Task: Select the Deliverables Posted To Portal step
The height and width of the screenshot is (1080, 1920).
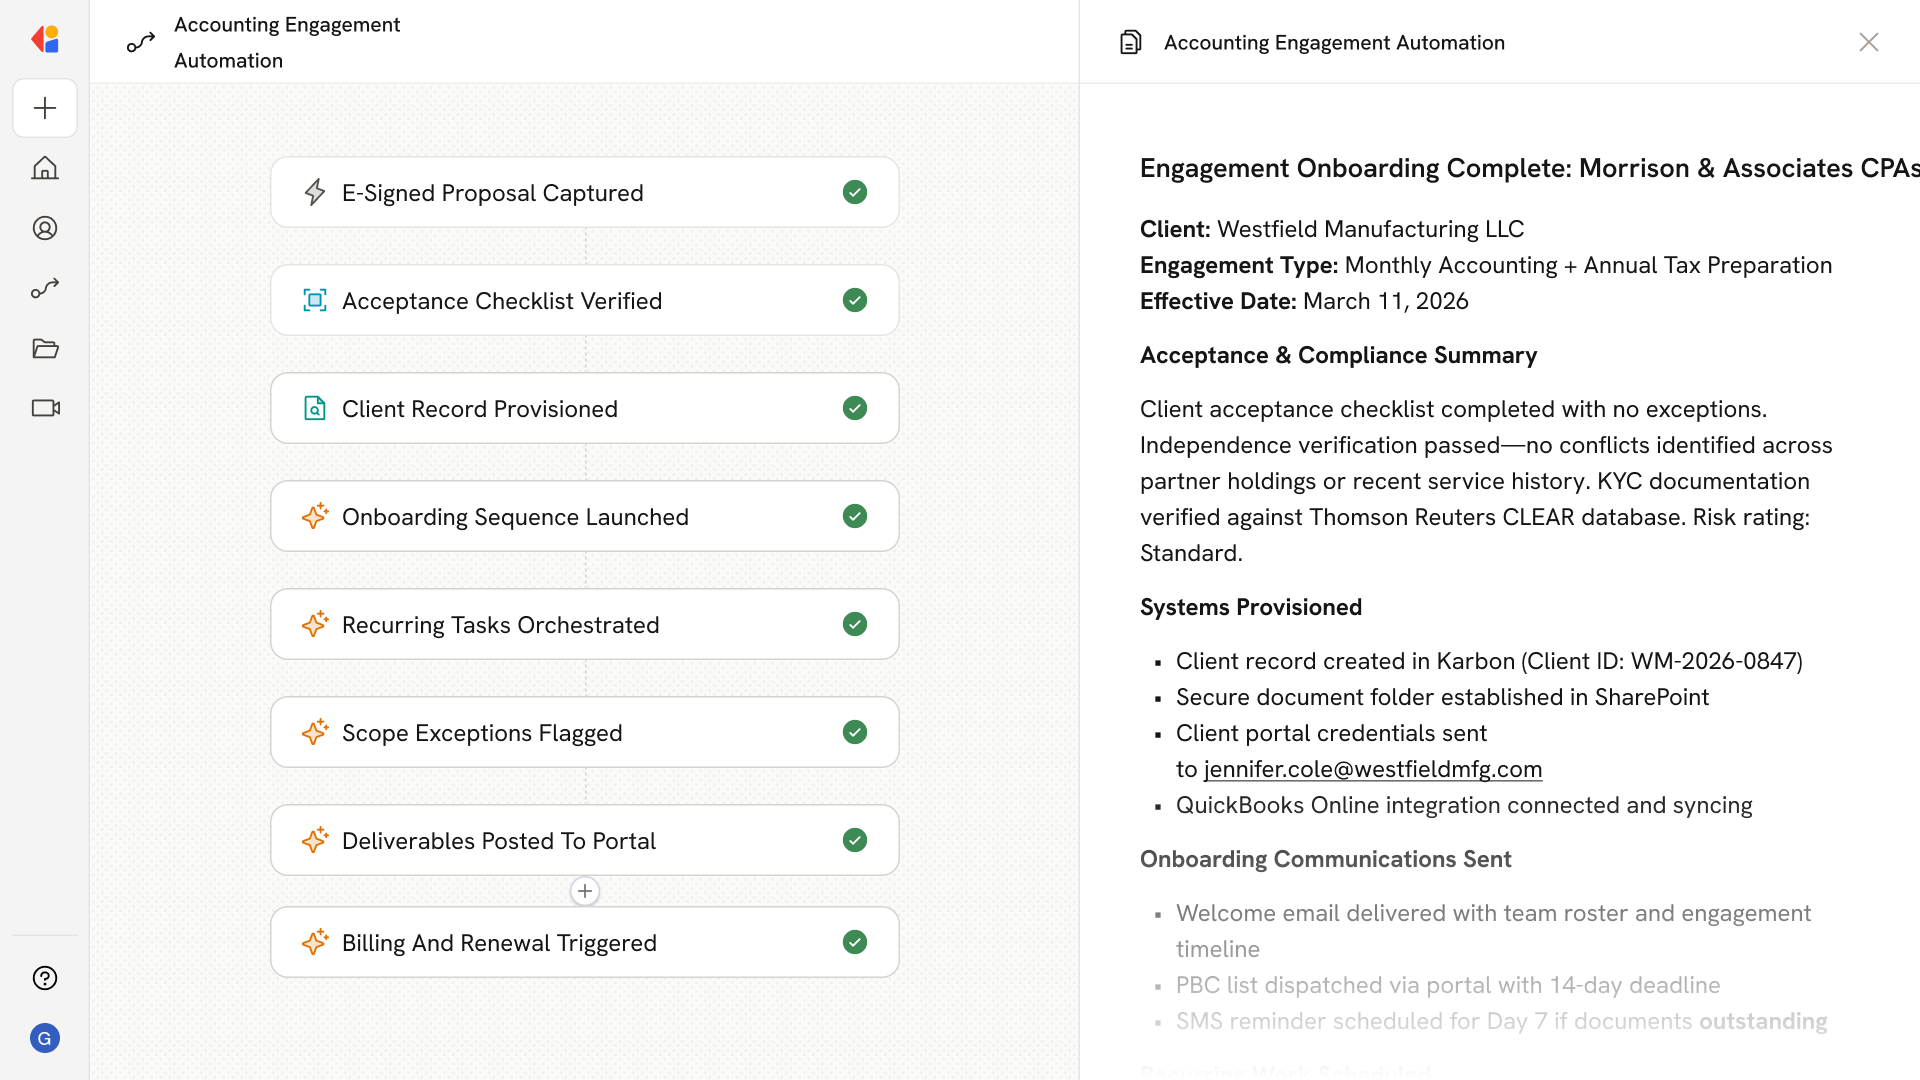Action: [498, 841]
